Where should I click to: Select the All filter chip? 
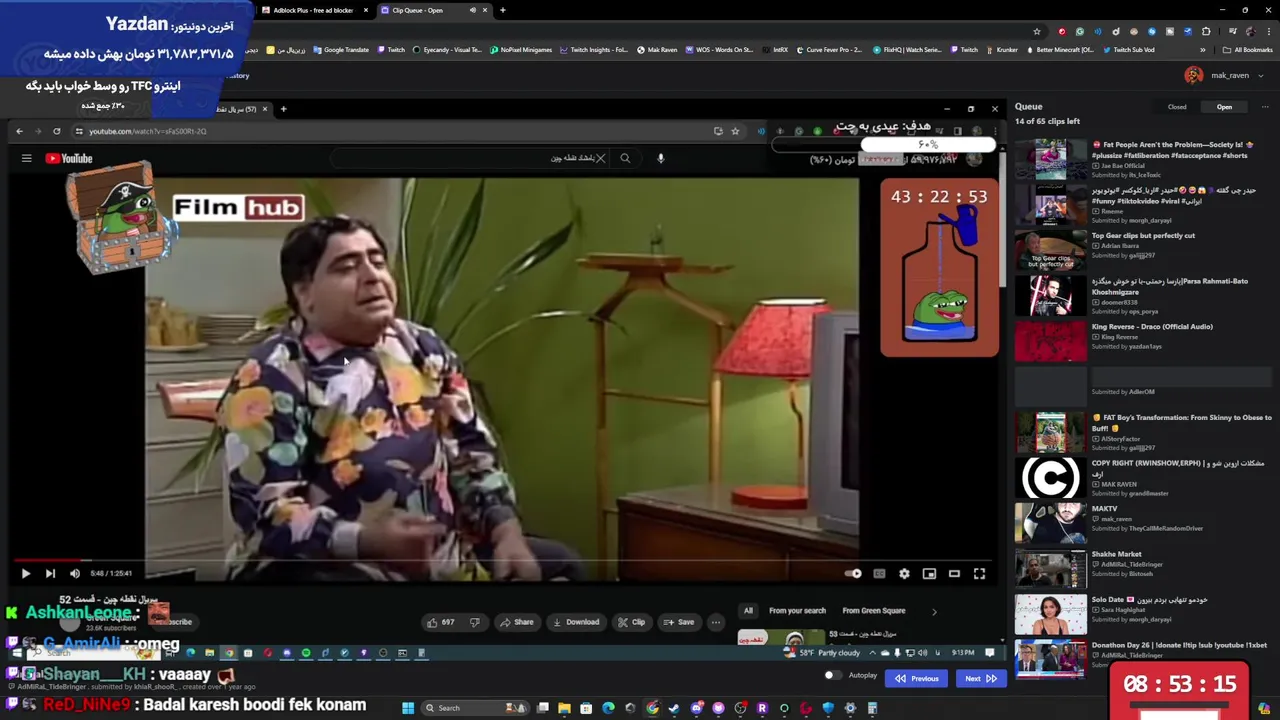coord(748,611)
